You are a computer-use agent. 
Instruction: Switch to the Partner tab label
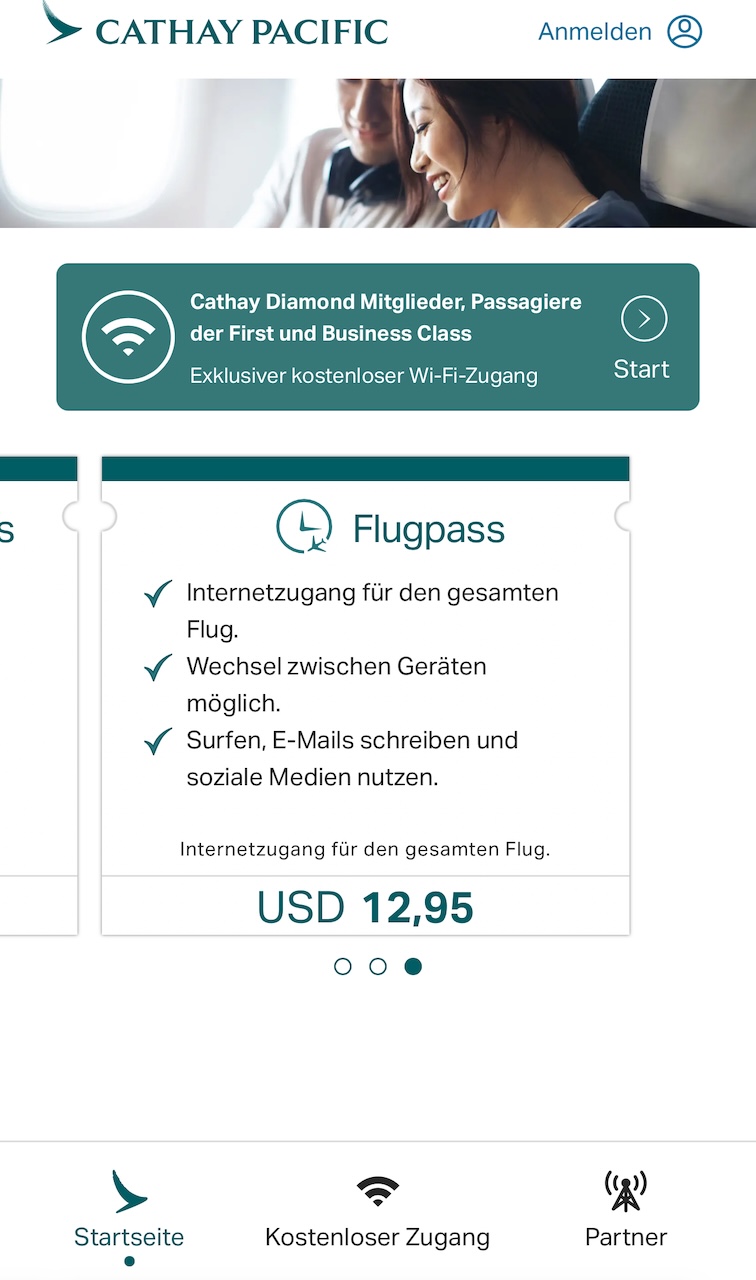point(626,1237)
